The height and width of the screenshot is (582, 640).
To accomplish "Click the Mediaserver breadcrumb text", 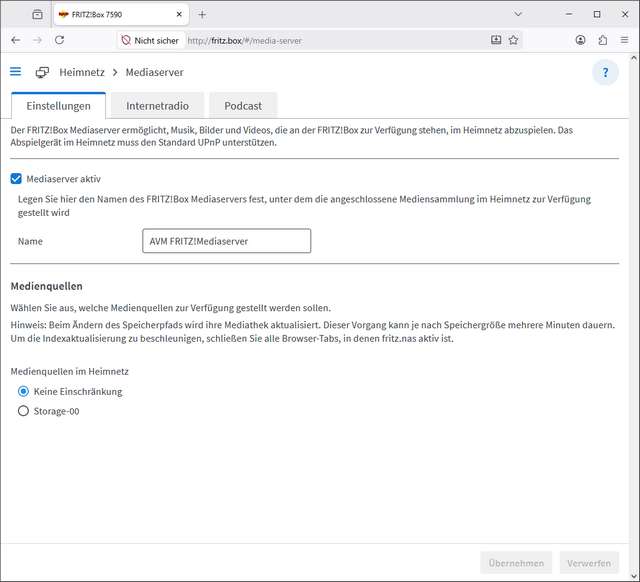I will coord(155,72).
